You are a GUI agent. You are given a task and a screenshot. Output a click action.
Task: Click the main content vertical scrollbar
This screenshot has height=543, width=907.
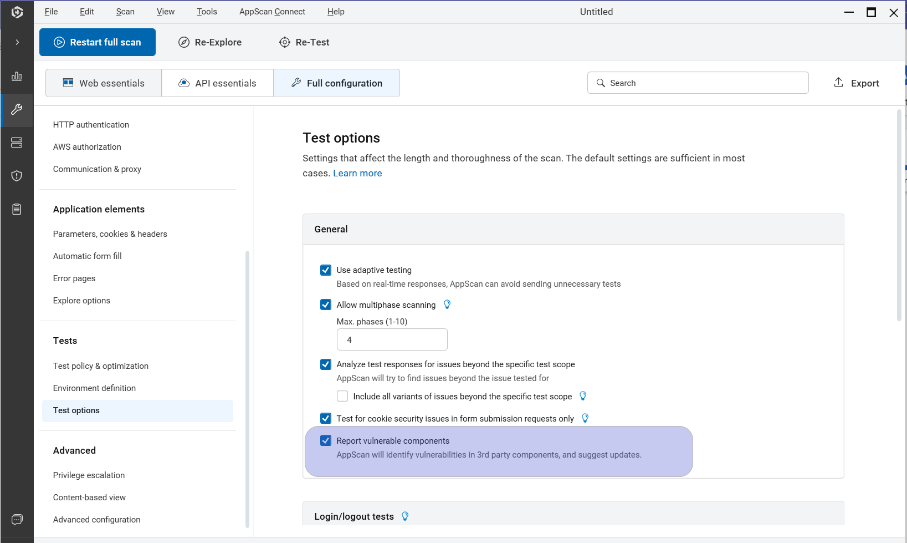(899, 215)
